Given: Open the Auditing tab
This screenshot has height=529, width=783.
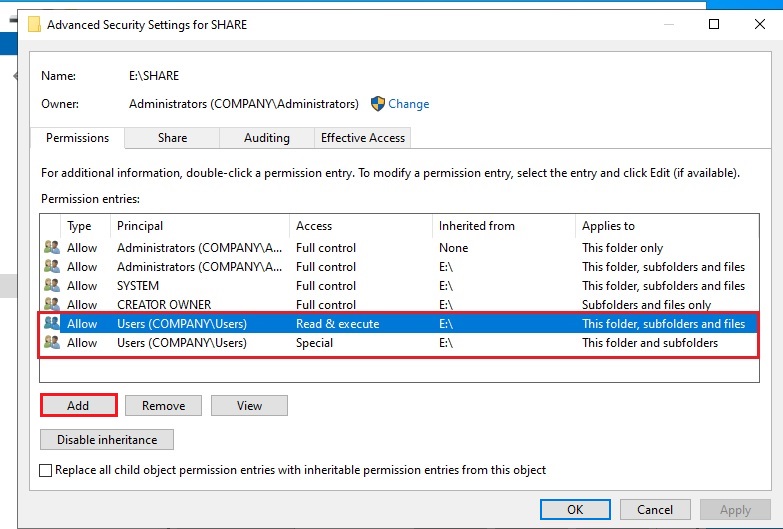Looking at the screenshot, I should (x=267, y=138).
